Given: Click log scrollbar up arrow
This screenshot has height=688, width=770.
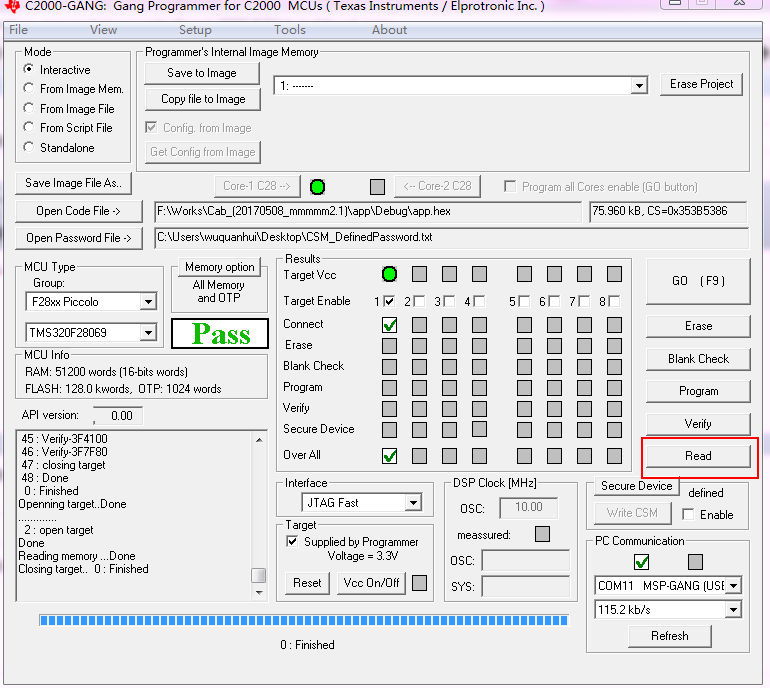Looking at the screenshot, I should pos(259,440).
